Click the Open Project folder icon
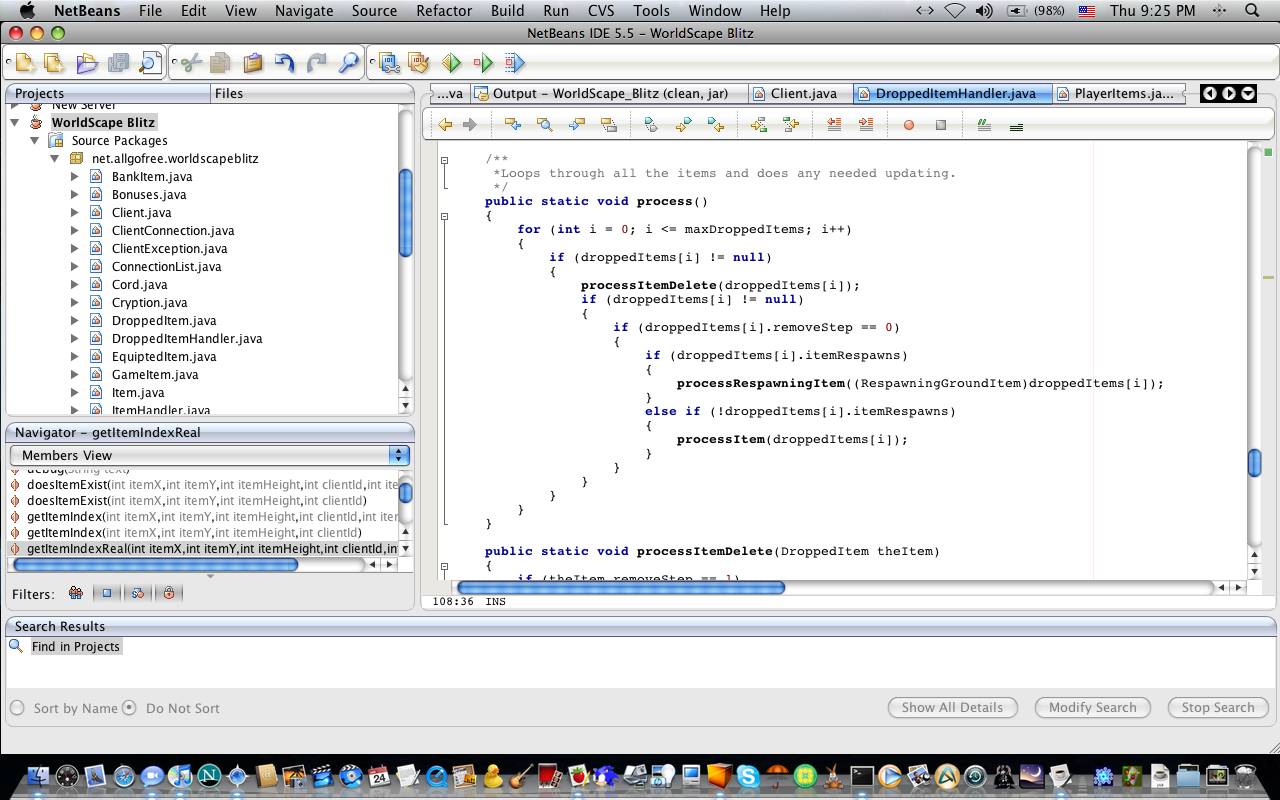 [x=86, y=63]
